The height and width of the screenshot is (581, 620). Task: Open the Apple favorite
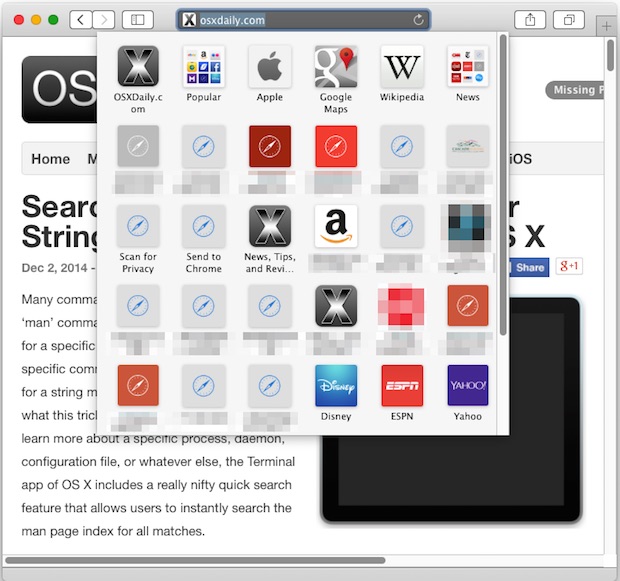(x=270, y=74)
